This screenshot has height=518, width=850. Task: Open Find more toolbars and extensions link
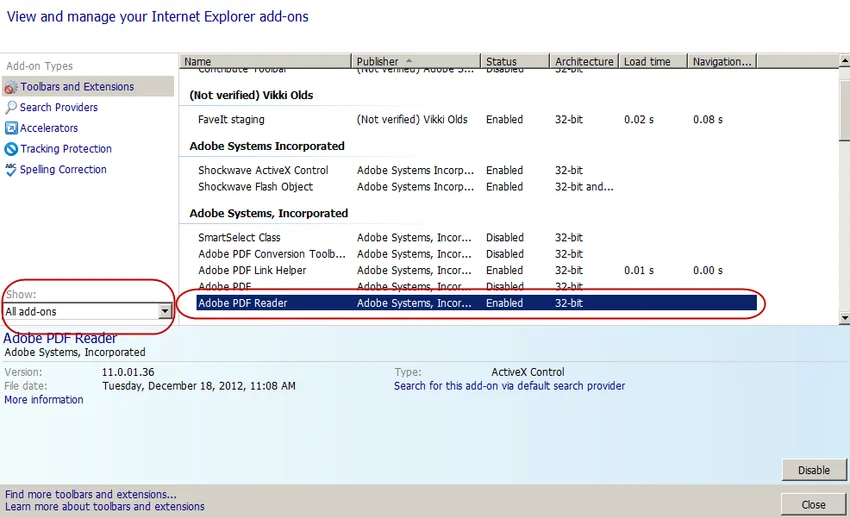91,494
